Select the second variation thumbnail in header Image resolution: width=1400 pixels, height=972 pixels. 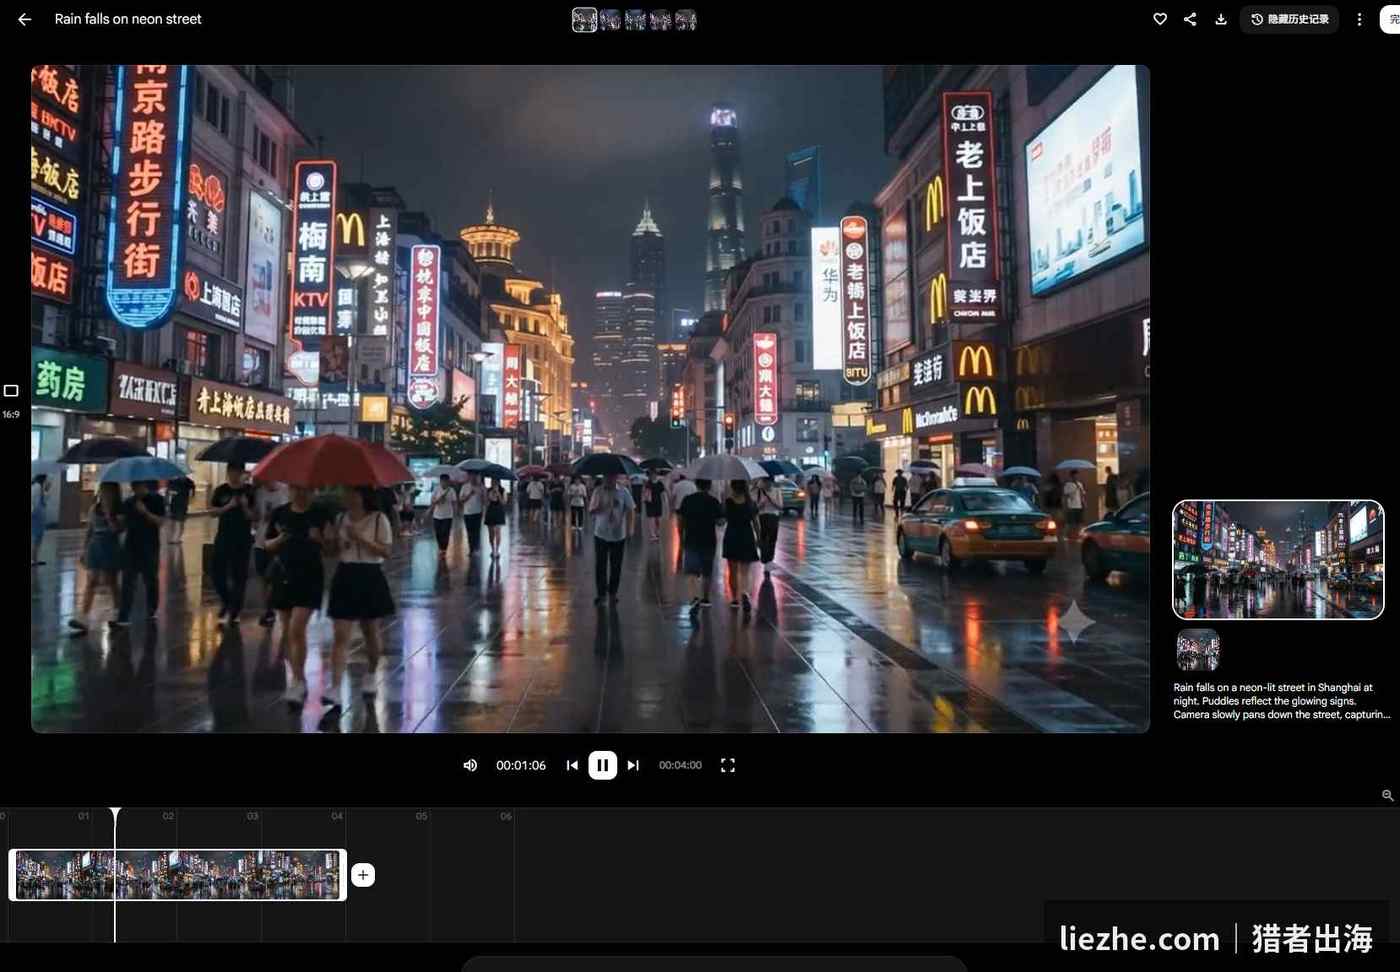610,20
